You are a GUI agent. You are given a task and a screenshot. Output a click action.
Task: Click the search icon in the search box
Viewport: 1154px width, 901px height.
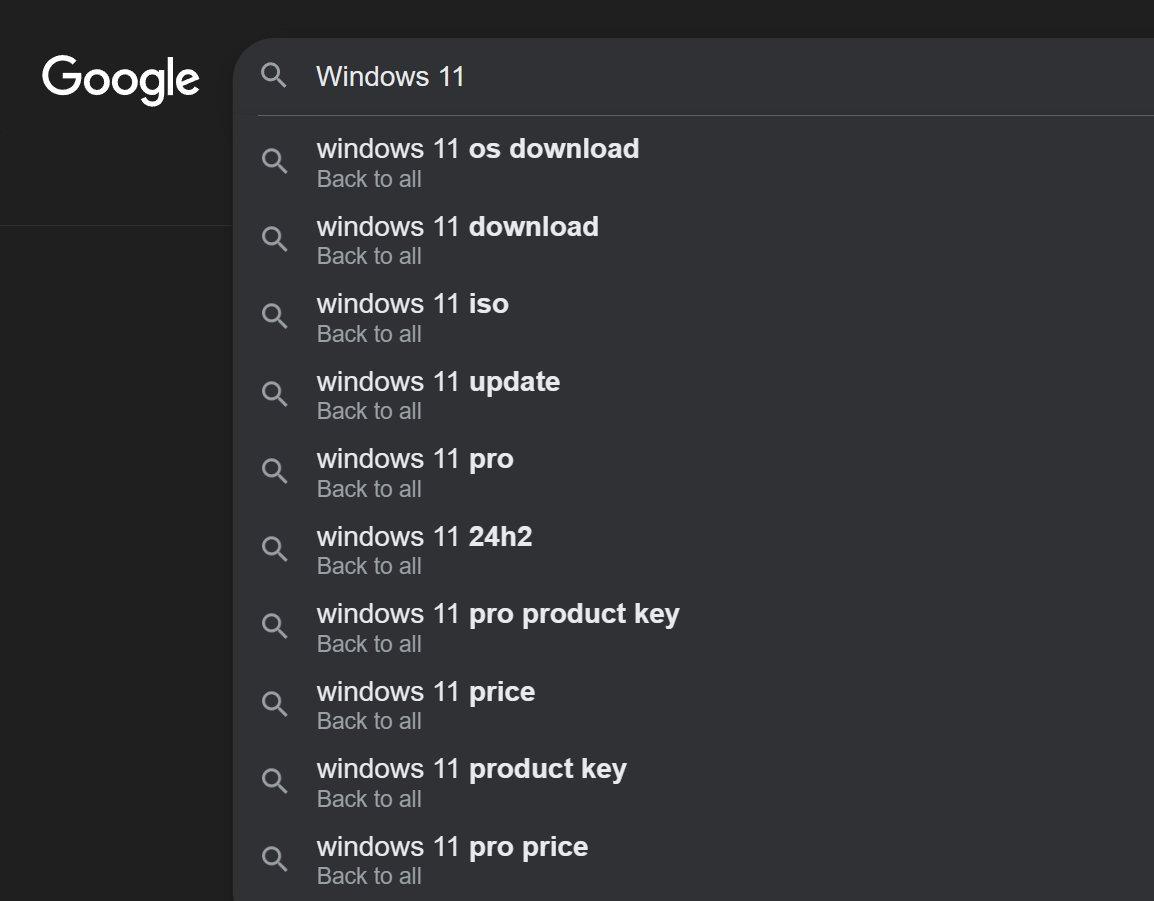(274, 75)
